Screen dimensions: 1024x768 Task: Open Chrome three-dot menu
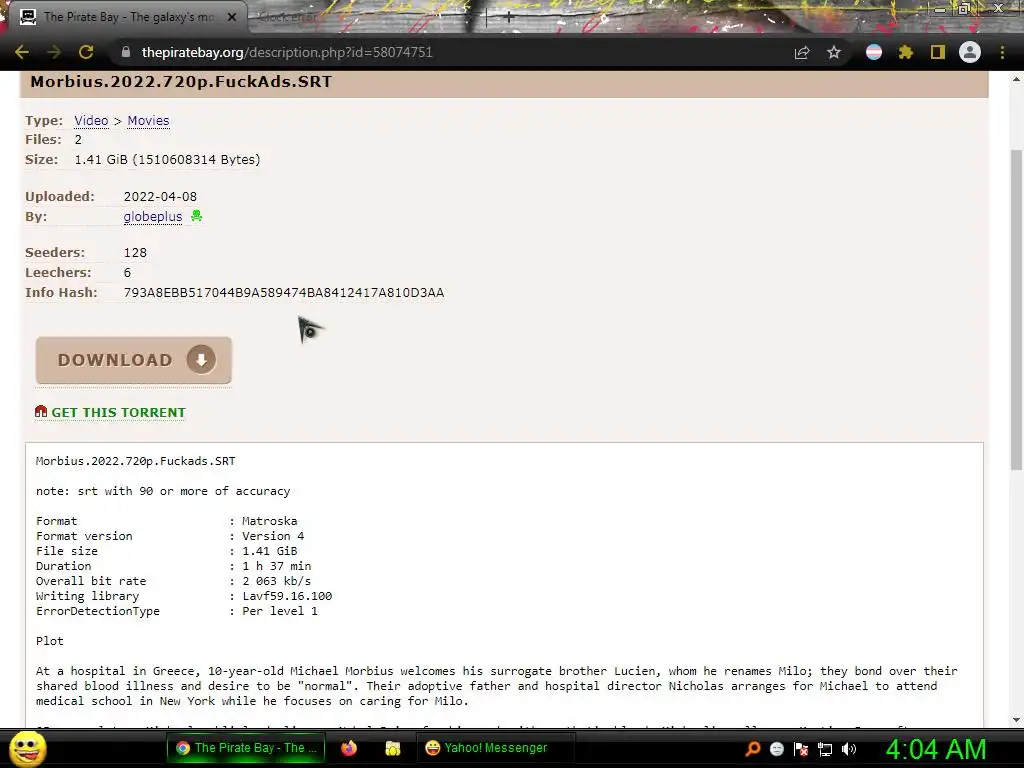[x=1002, y=52]
